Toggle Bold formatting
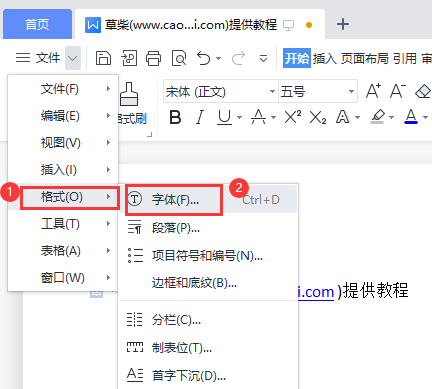This screenshot has width=432, height=389. [175, 117]
